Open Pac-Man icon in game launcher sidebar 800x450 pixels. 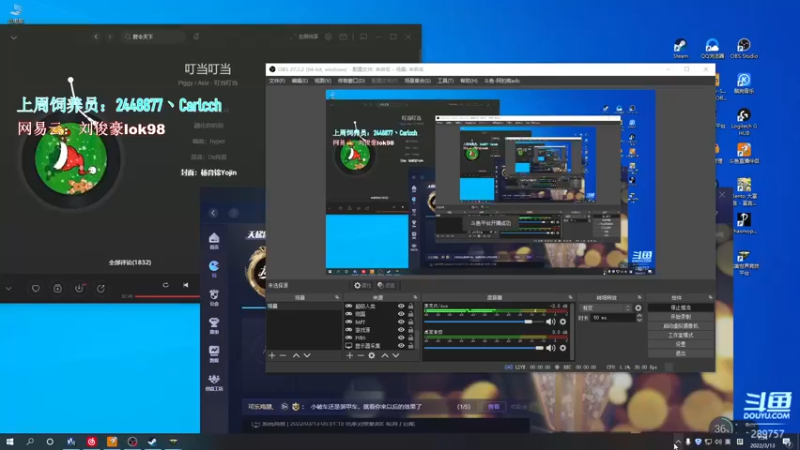pyautogui.click(x=214, y=268)
